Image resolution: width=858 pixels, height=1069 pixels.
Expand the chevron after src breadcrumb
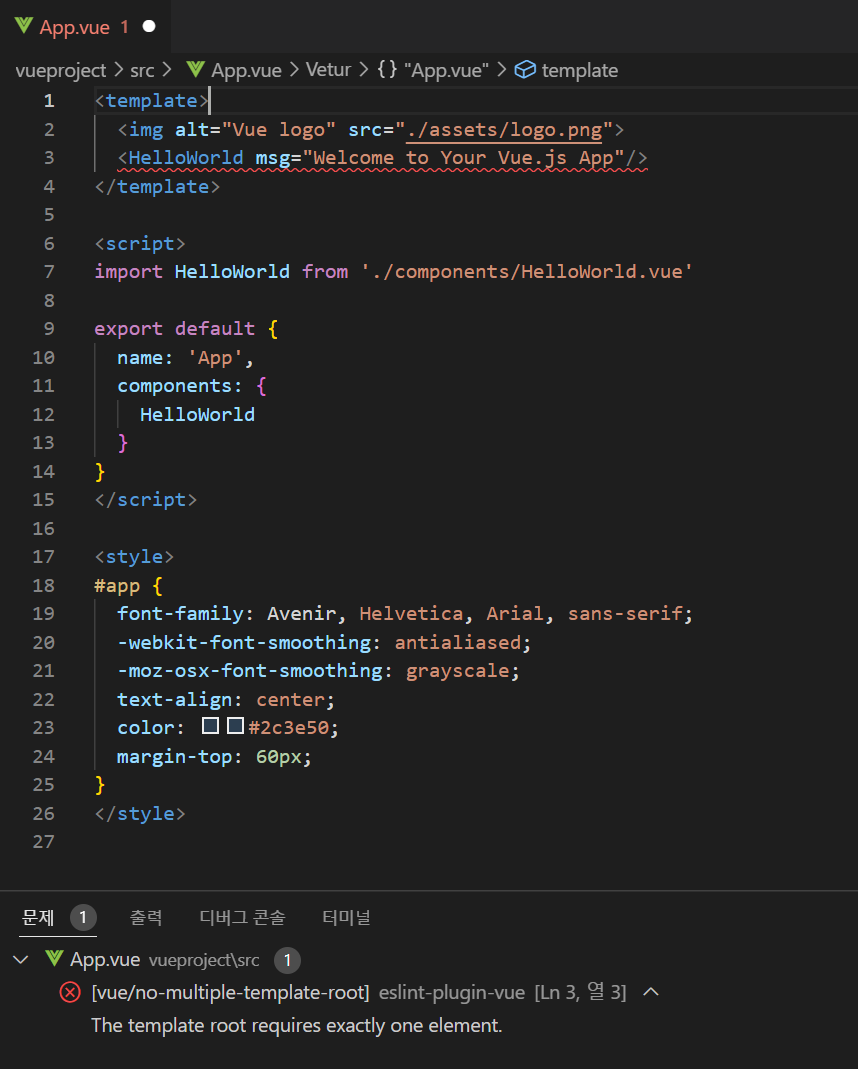pyautogui.click(x=167, y=70)
